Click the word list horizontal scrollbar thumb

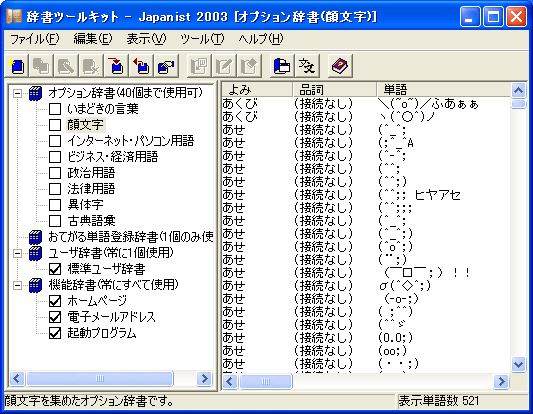click(266, 381)
